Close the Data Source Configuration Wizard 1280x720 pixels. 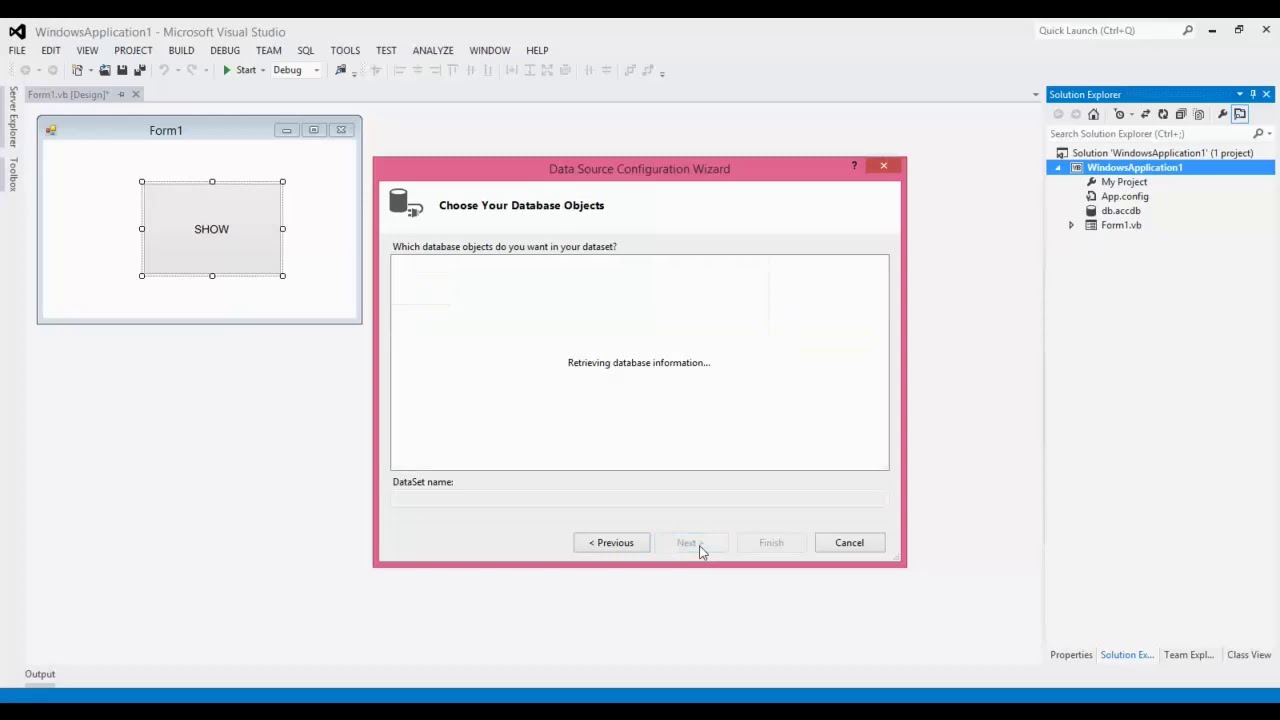[884, 166]
